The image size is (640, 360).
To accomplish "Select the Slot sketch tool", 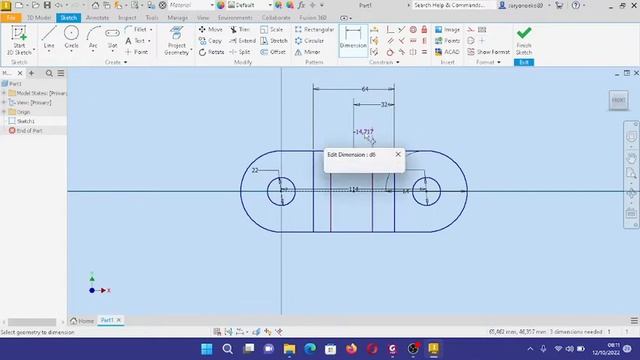I will tap(112, 38).
